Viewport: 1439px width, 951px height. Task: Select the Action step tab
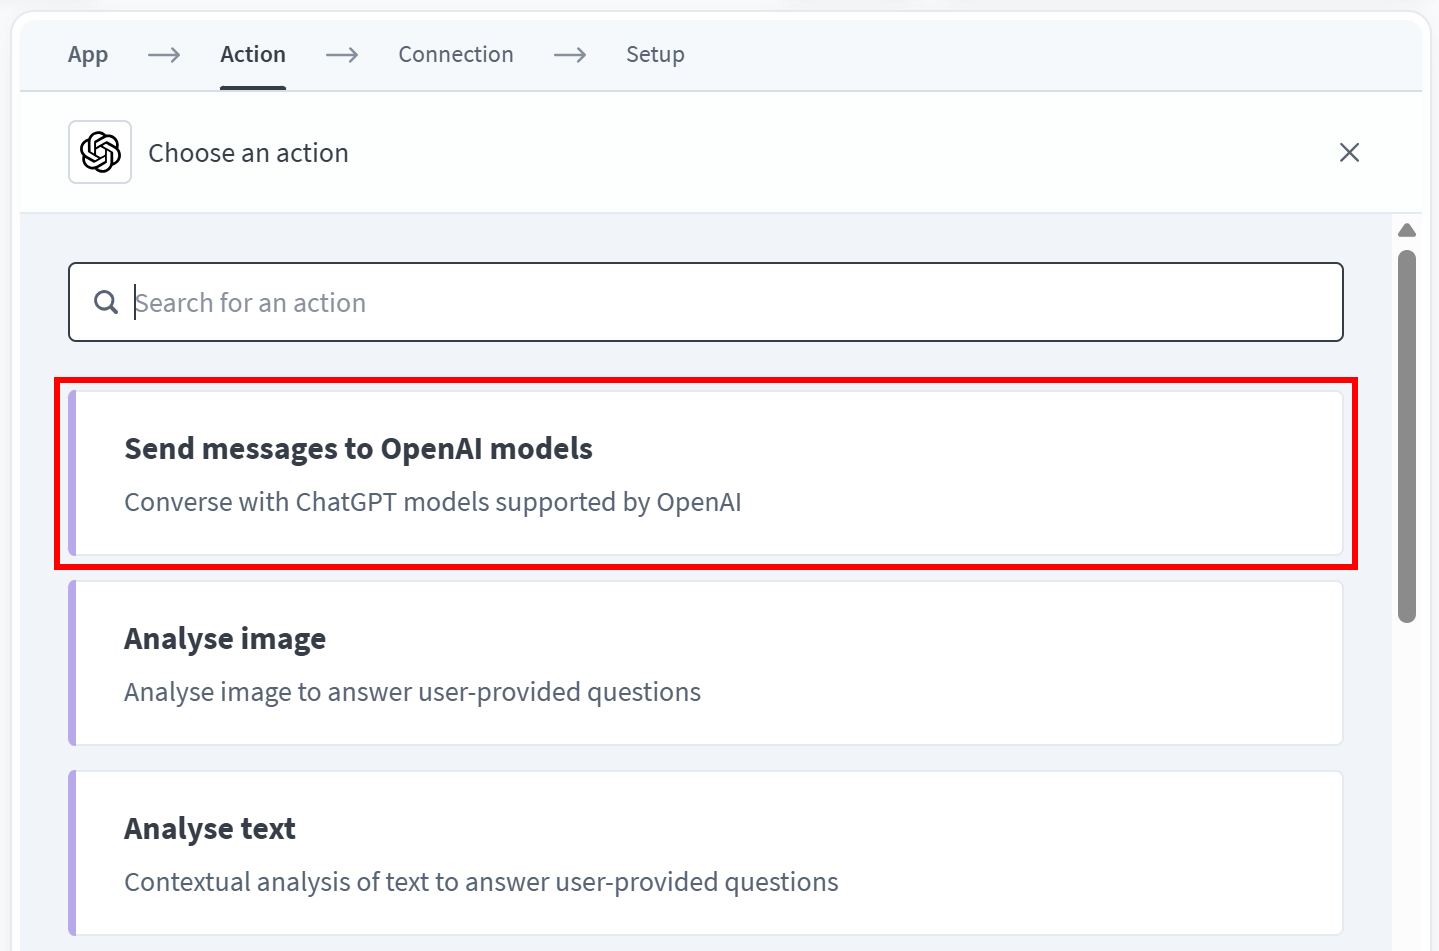click(253, 55)
